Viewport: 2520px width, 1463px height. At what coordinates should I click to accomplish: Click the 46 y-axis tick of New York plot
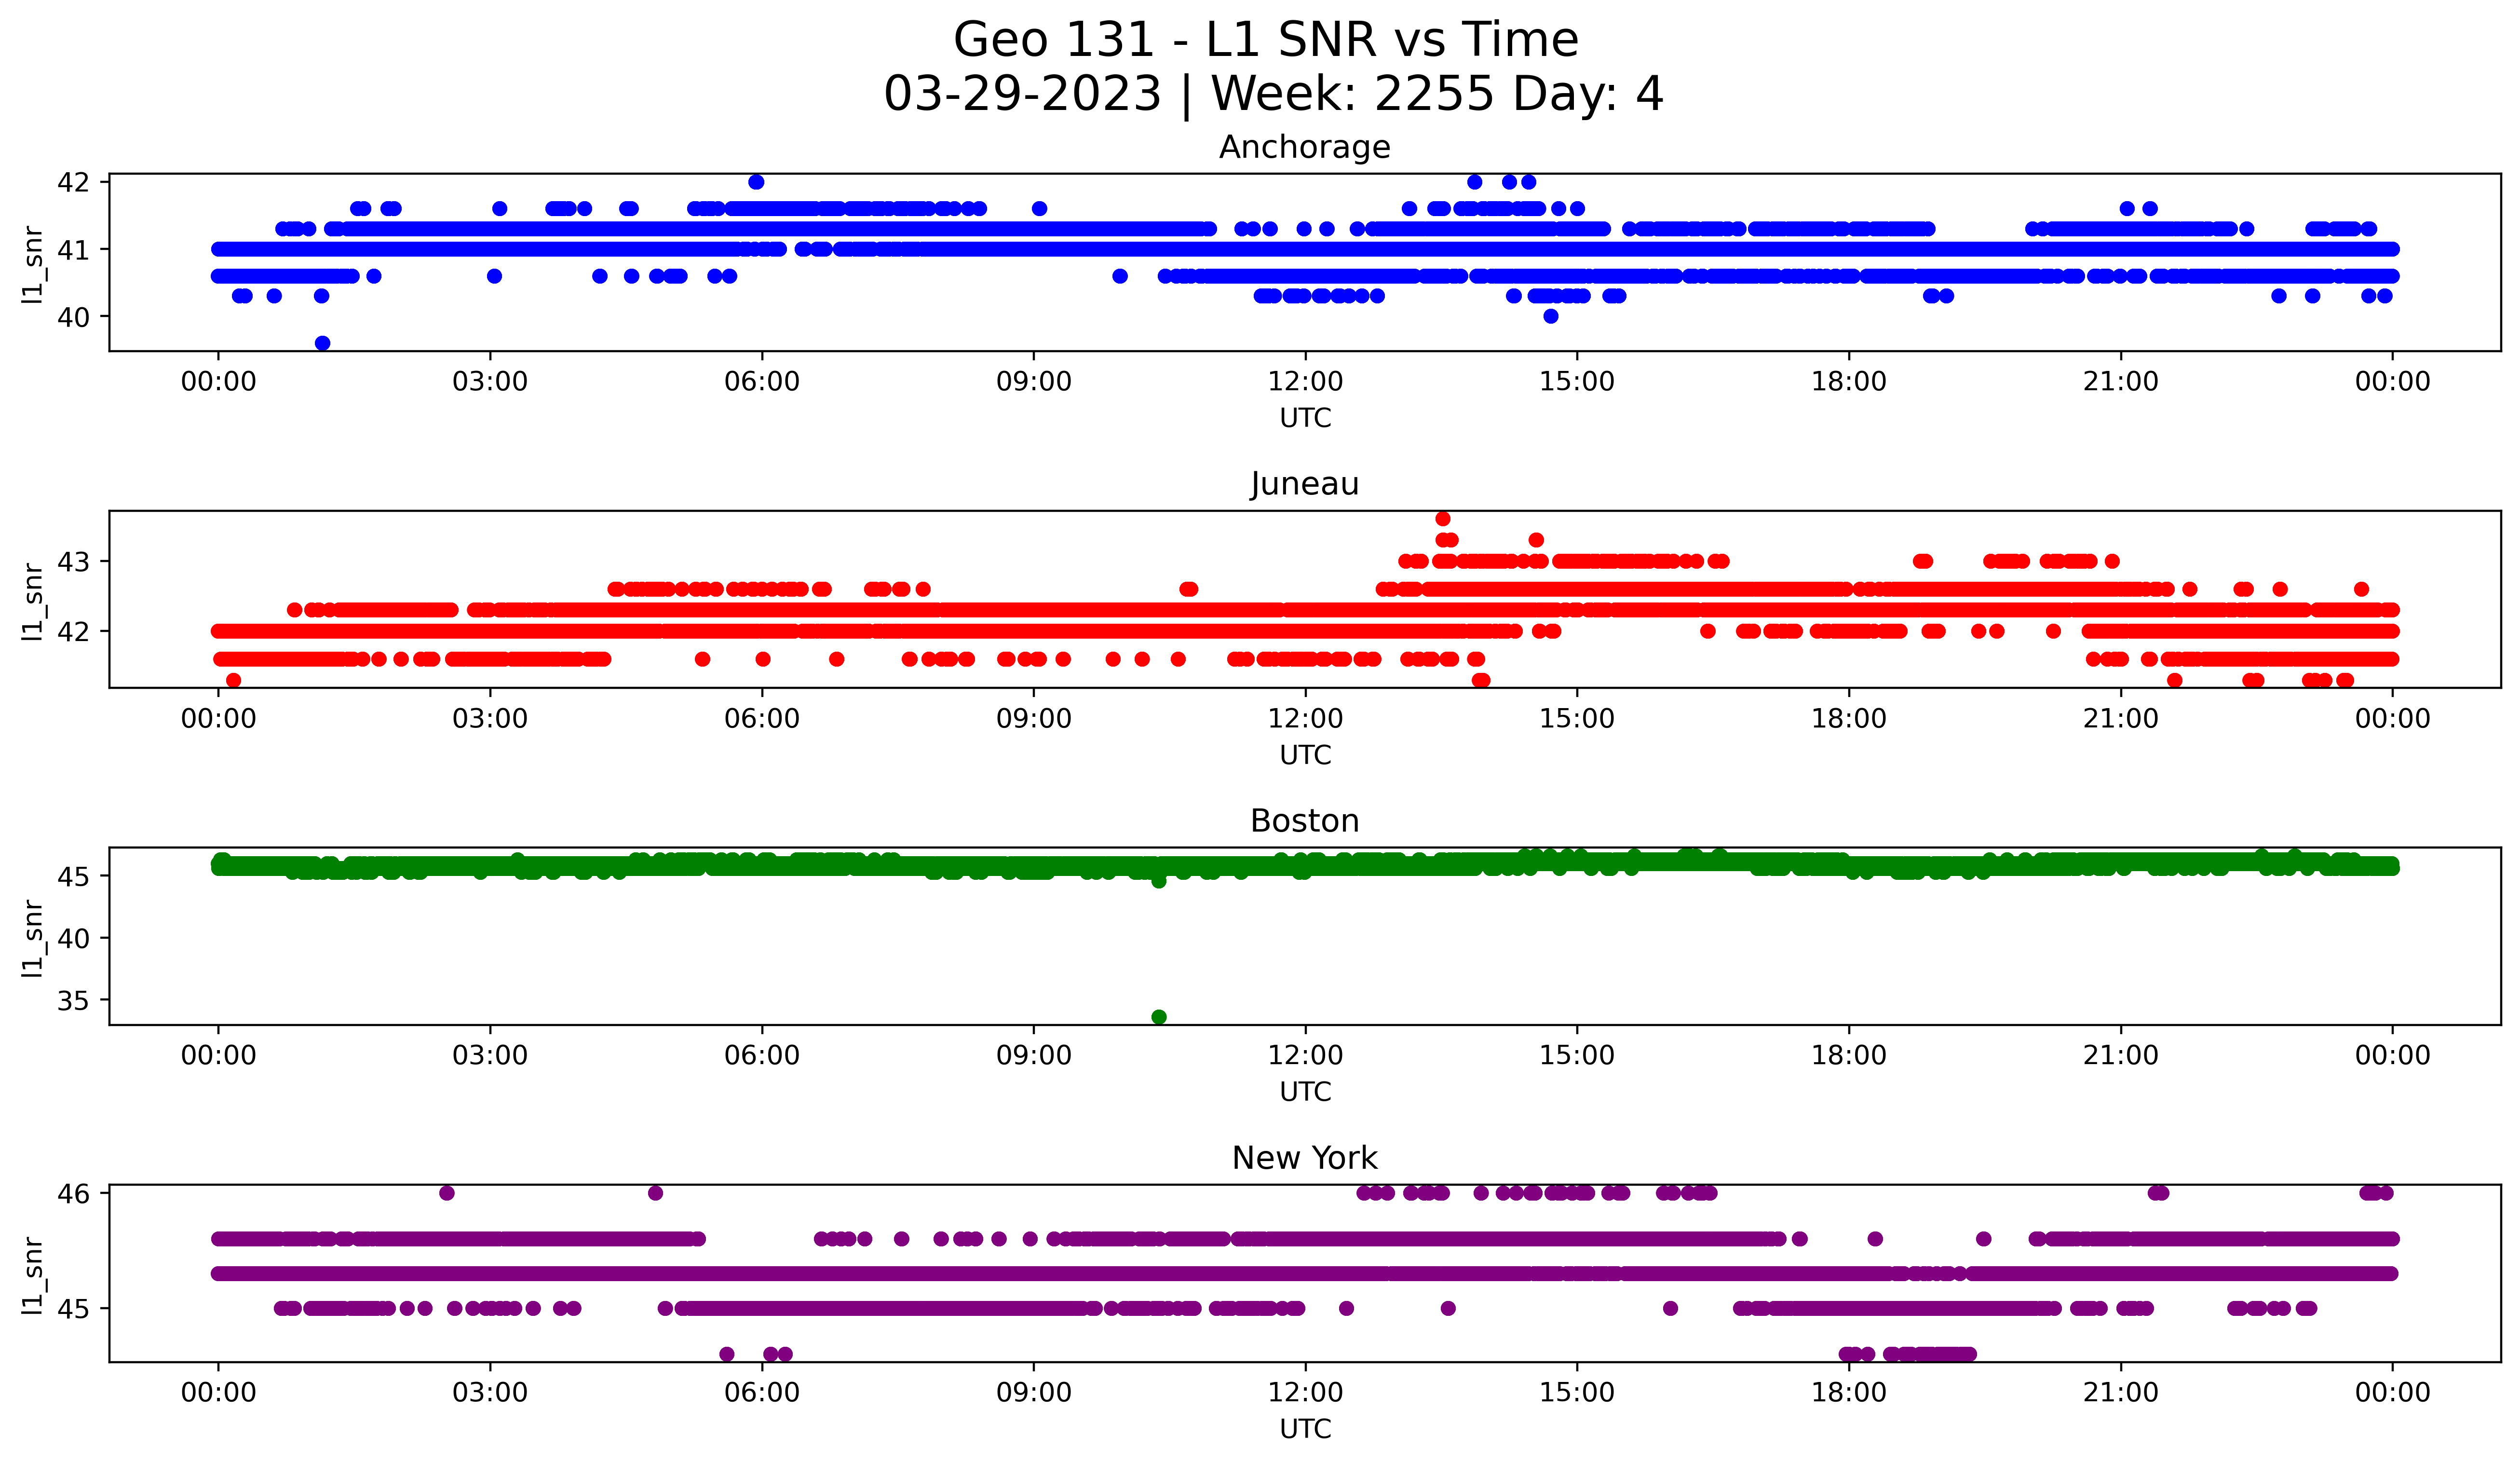coord(73,1193)
